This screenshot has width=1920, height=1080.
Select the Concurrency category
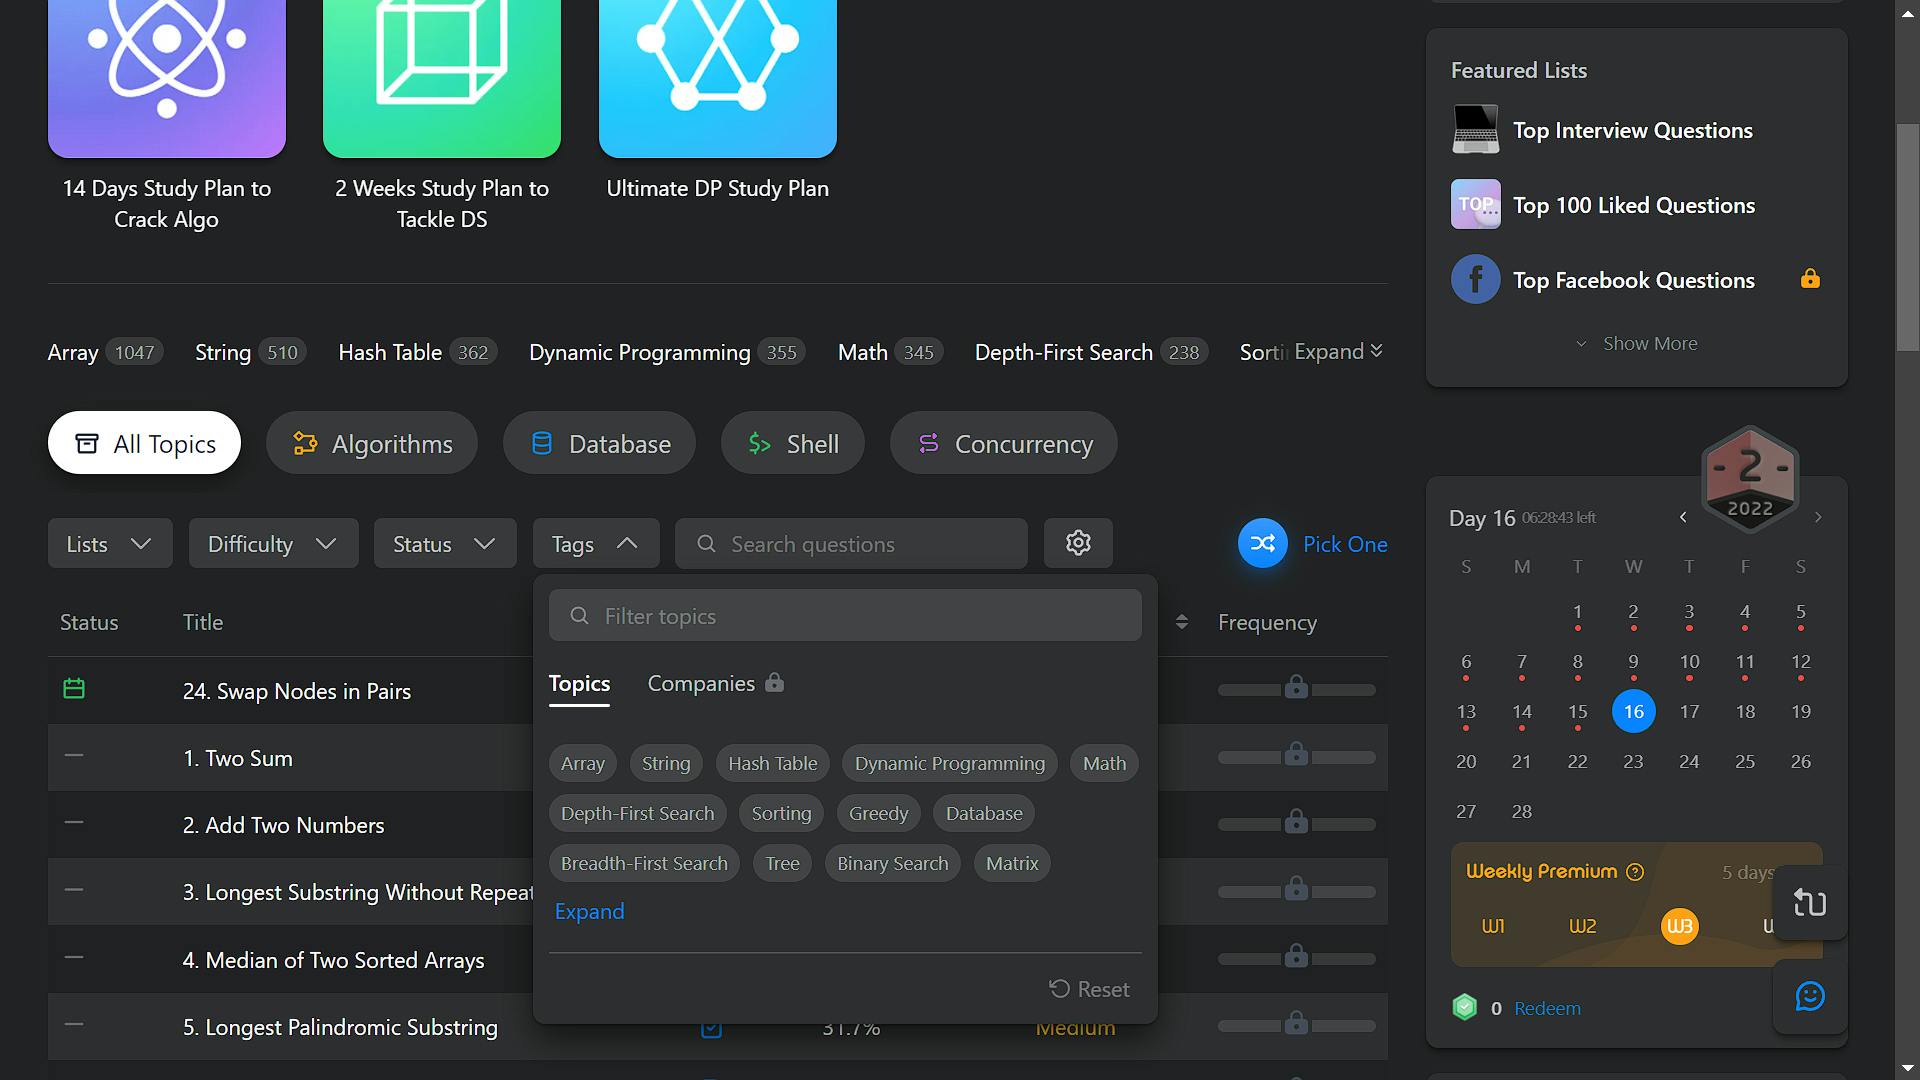click(x=1004, y=443)
